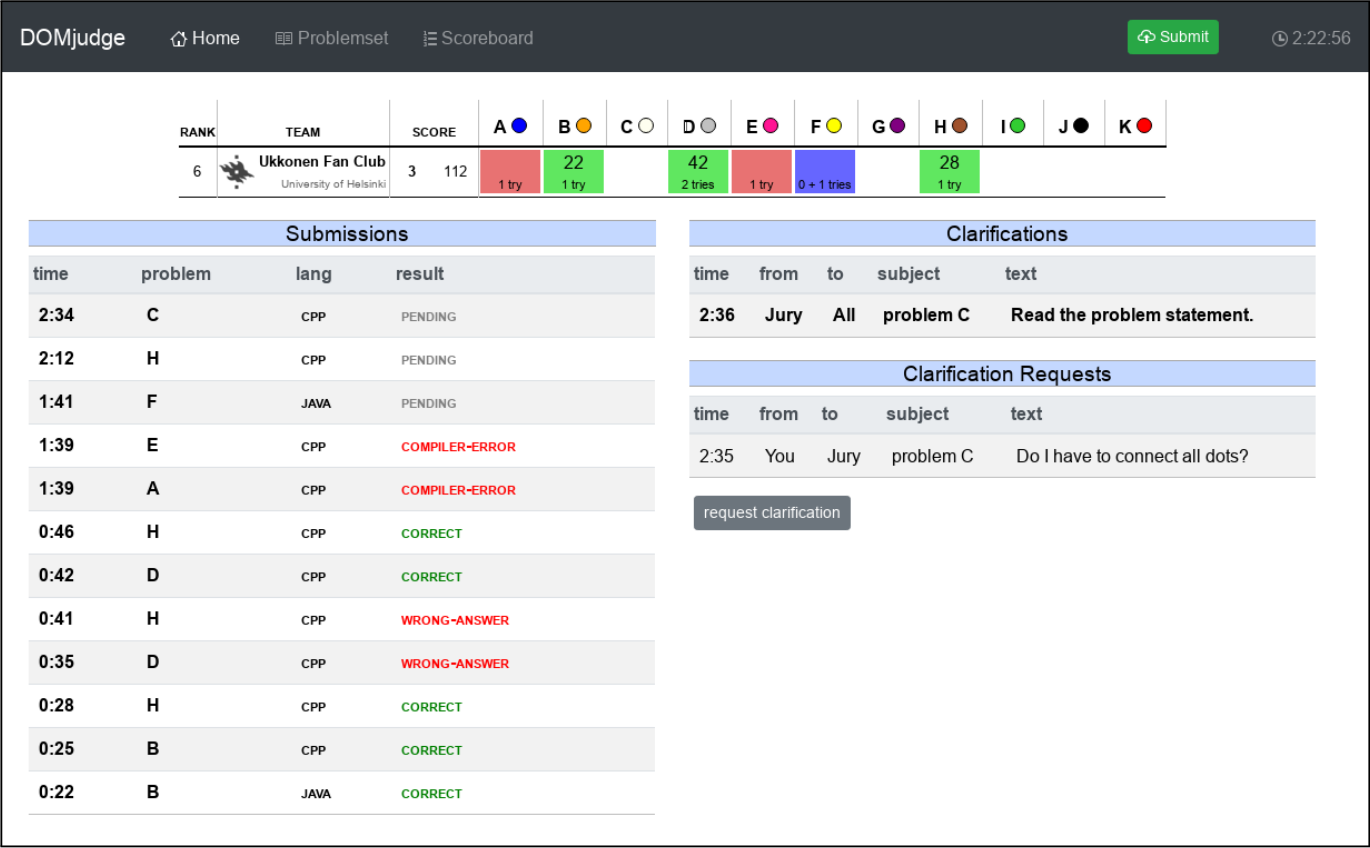Click the red balloon icon for problem K
Viewport: 1370px width, 848px height.
[1145, 126]
